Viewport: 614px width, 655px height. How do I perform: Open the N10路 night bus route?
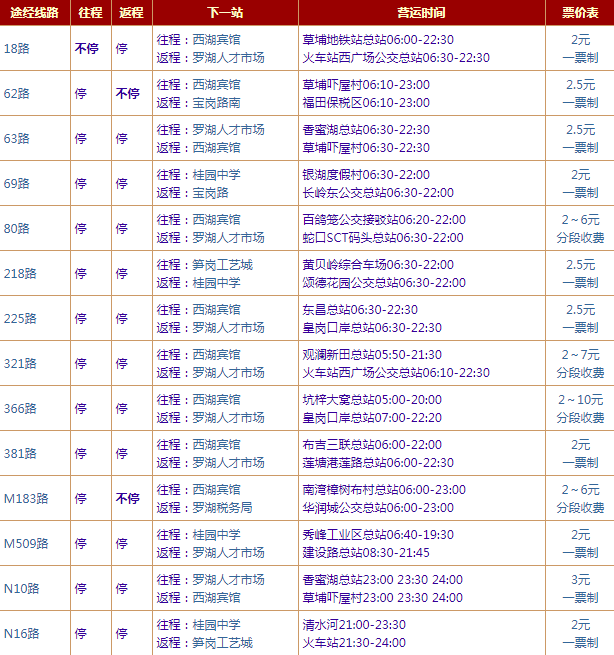tap(20, 588)
